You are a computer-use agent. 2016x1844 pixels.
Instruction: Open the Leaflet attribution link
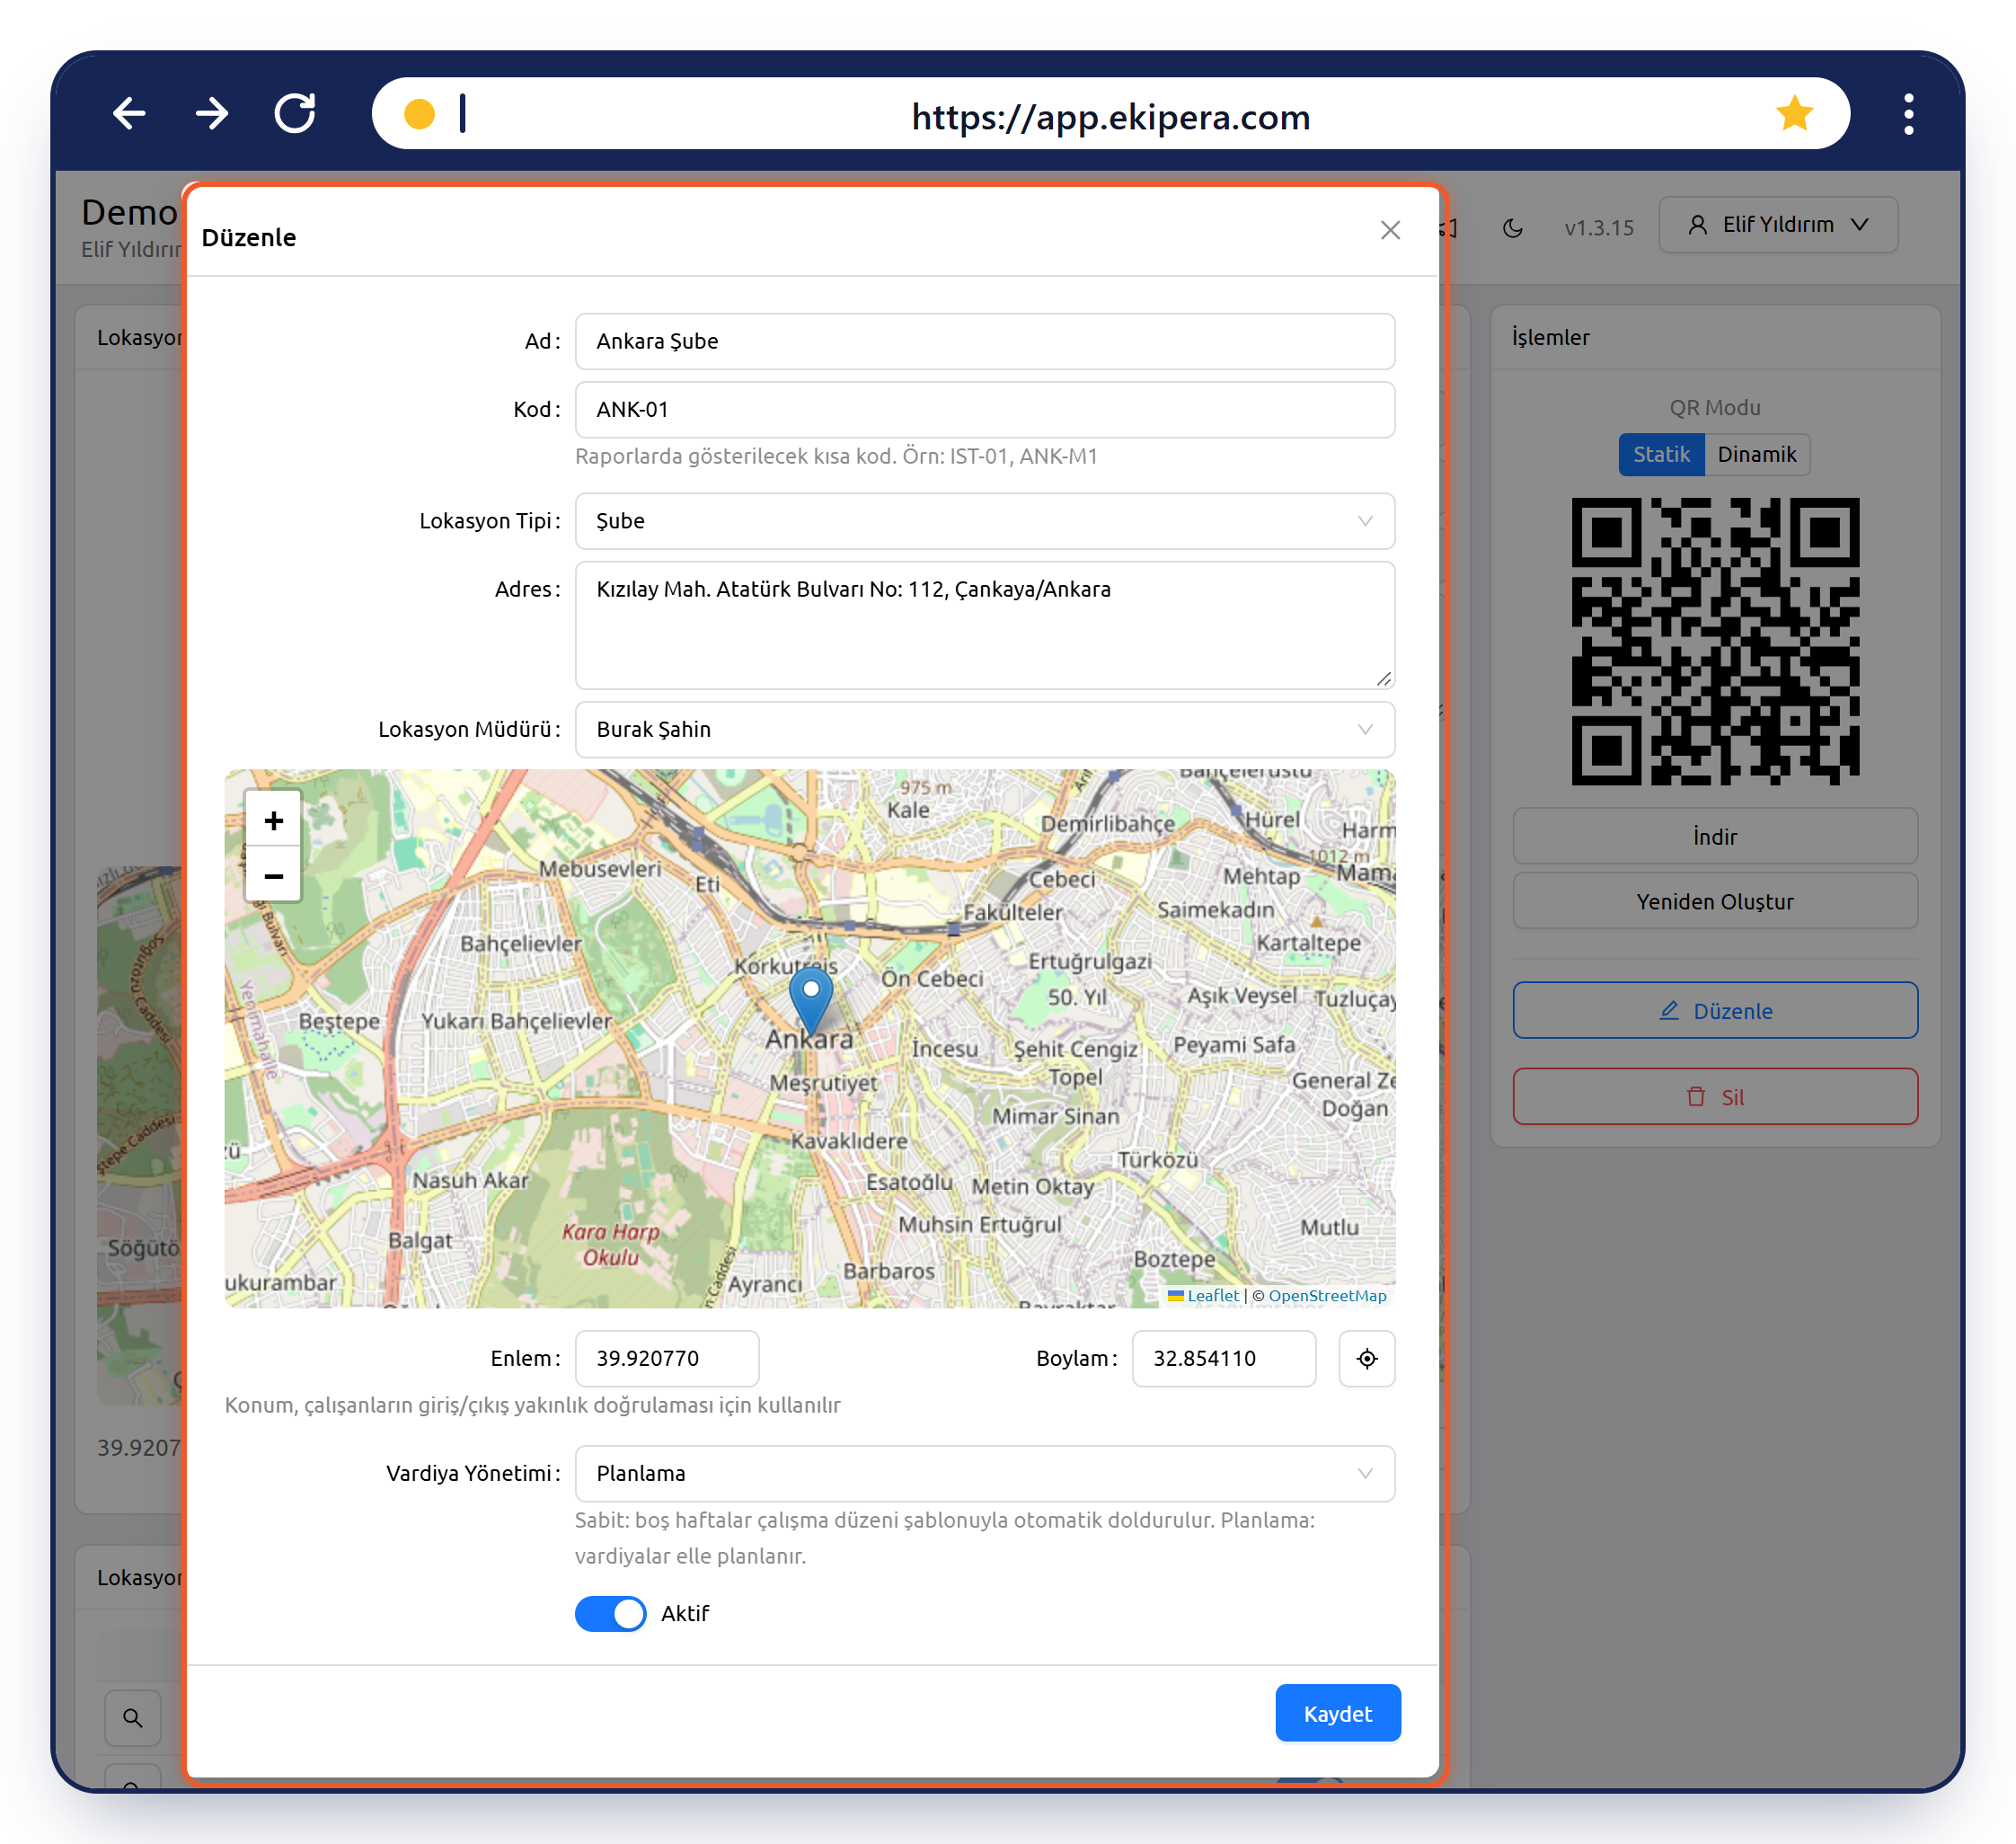(x=1212, y=1295)
